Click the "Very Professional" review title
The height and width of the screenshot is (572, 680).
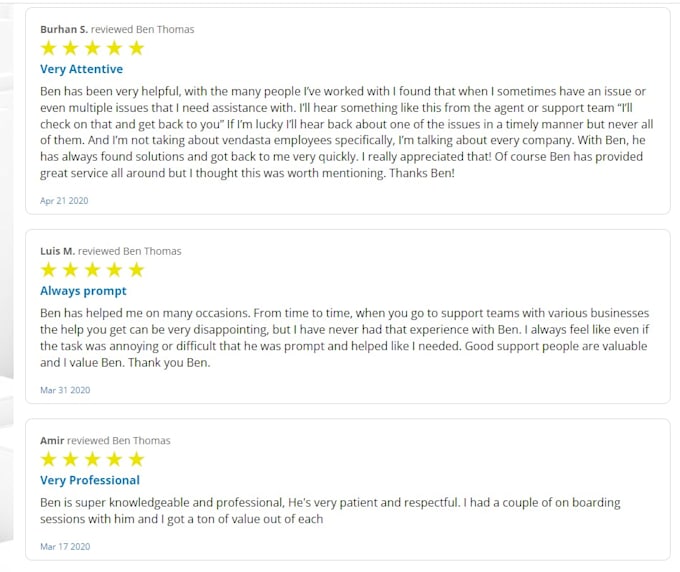(x=89, y=481)
